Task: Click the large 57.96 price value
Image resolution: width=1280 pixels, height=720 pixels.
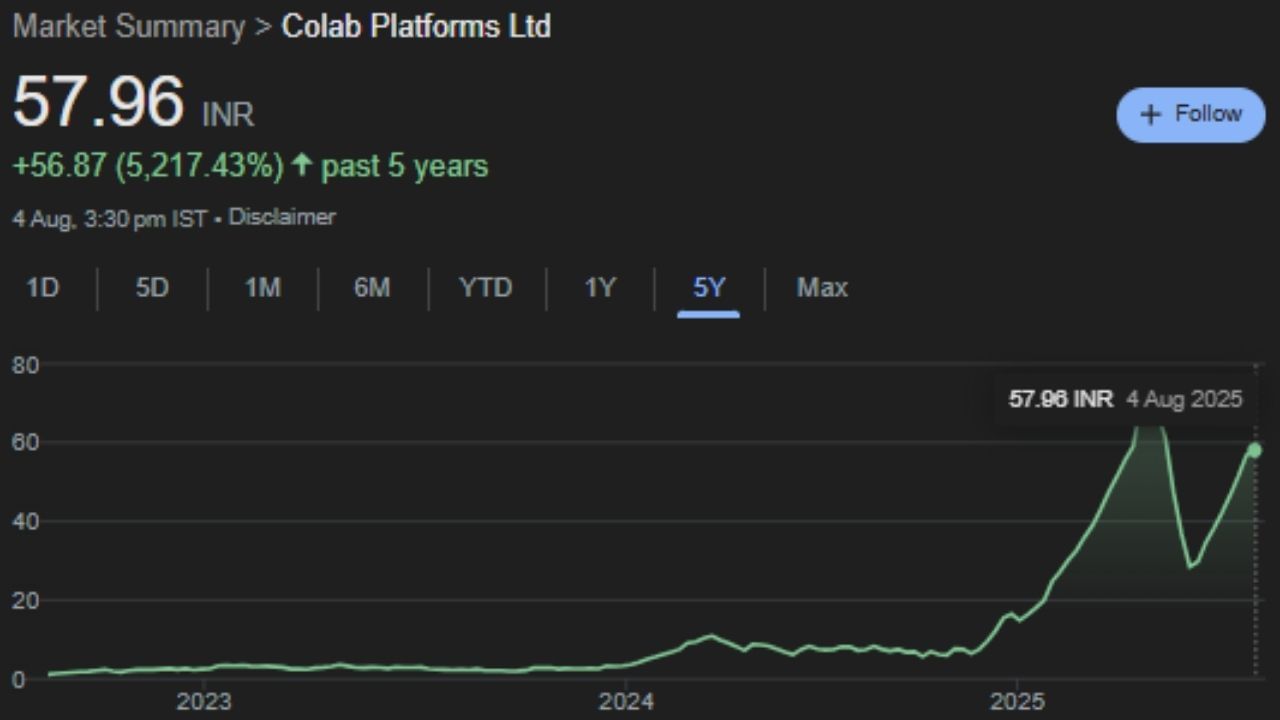Action: coord(98,102)
